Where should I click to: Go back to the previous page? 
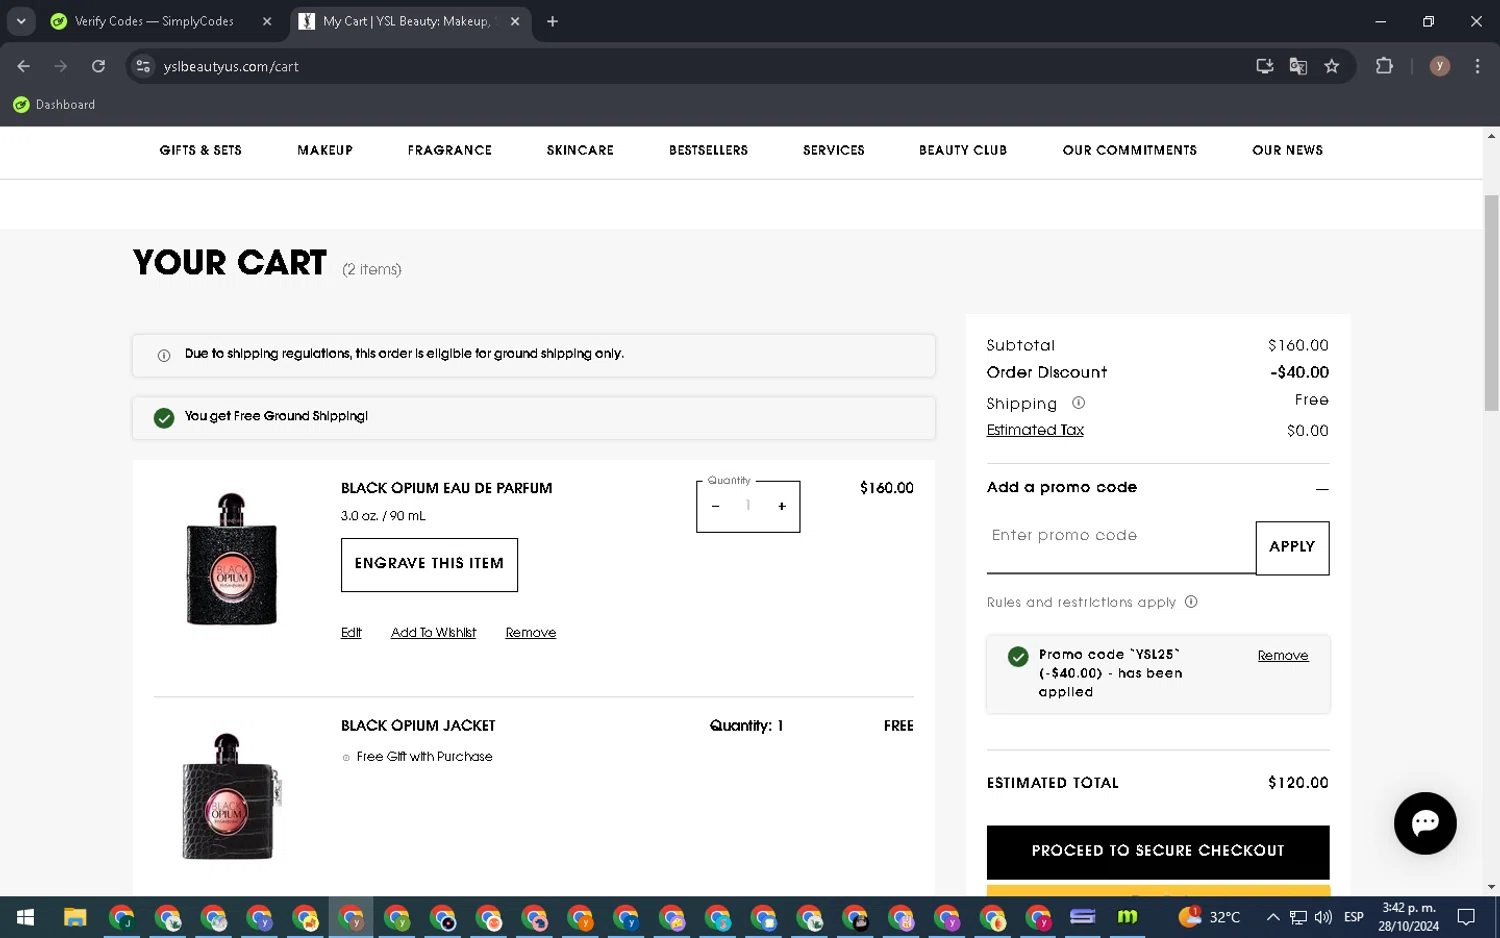pyautogui.click(x=24, y=66)
